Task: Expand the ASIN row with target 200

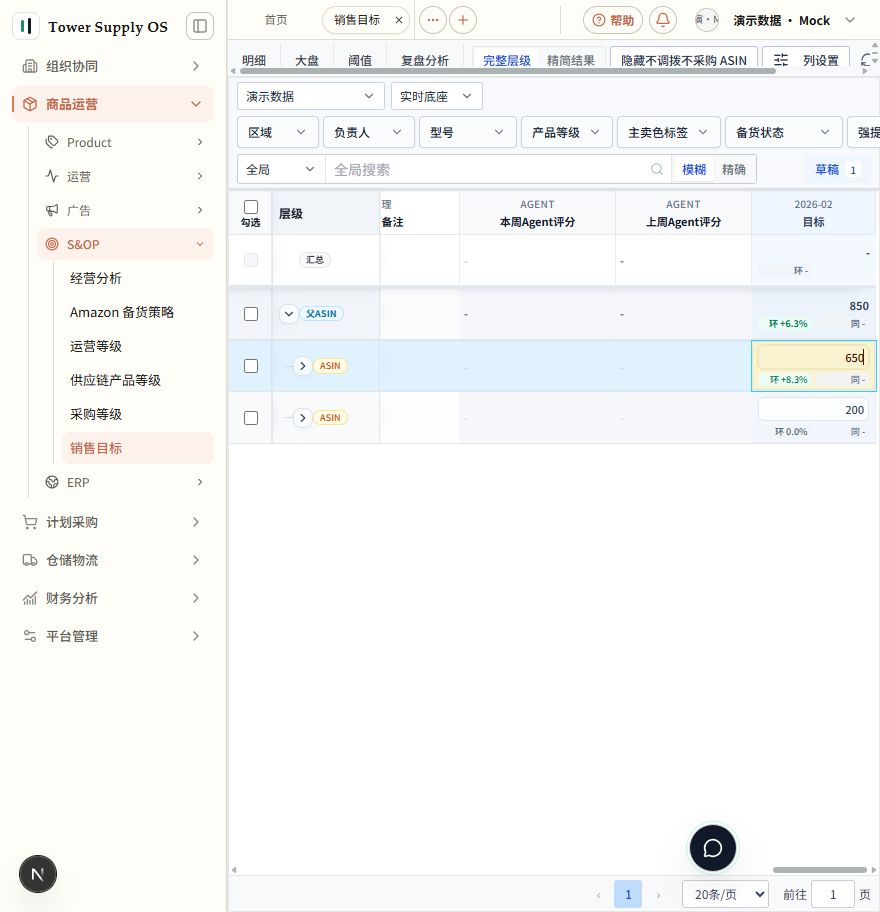Action: point(302,418)
